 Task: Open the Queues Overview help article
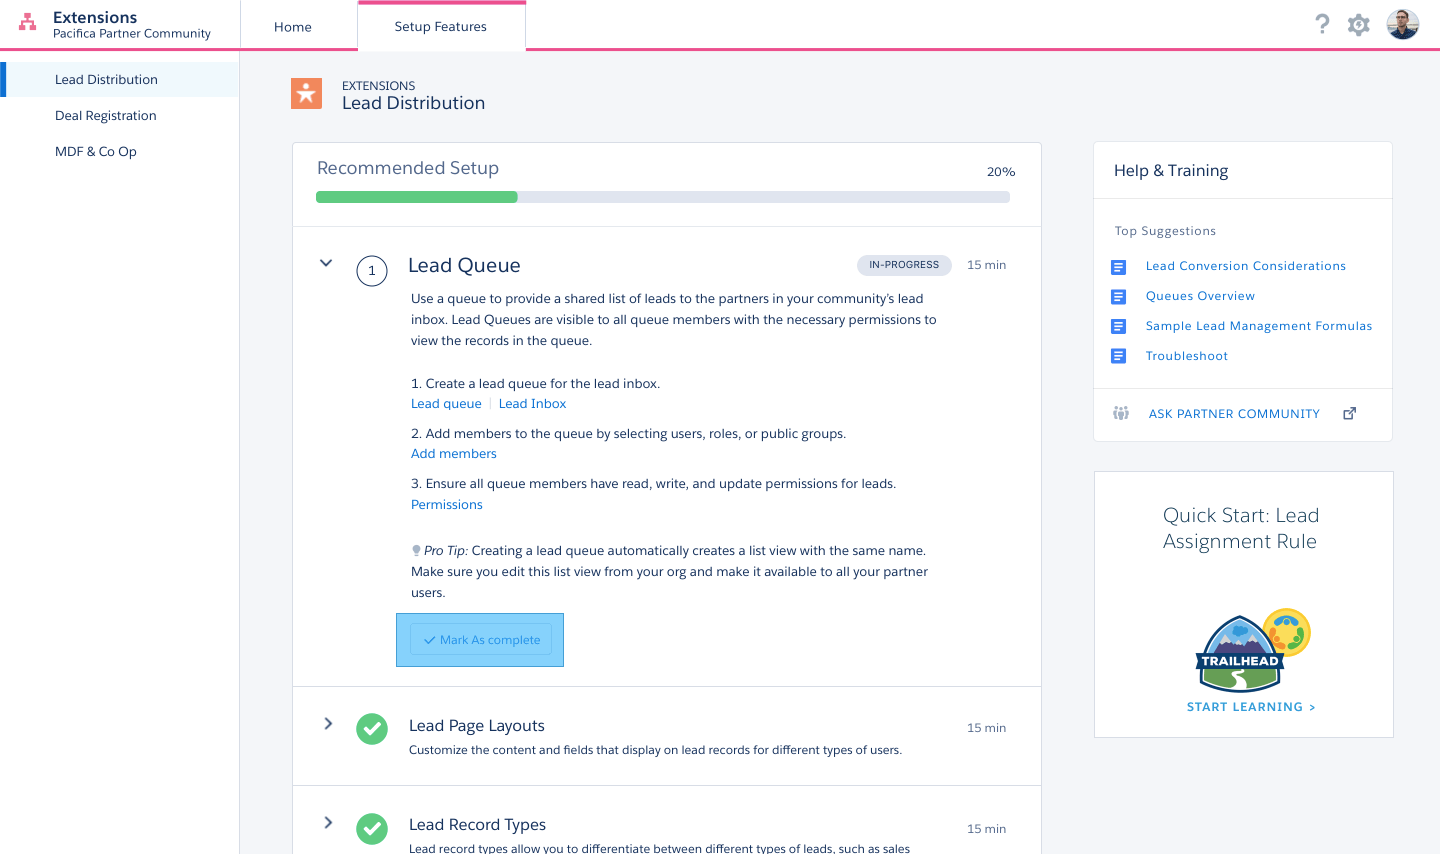click(1200, 296)
